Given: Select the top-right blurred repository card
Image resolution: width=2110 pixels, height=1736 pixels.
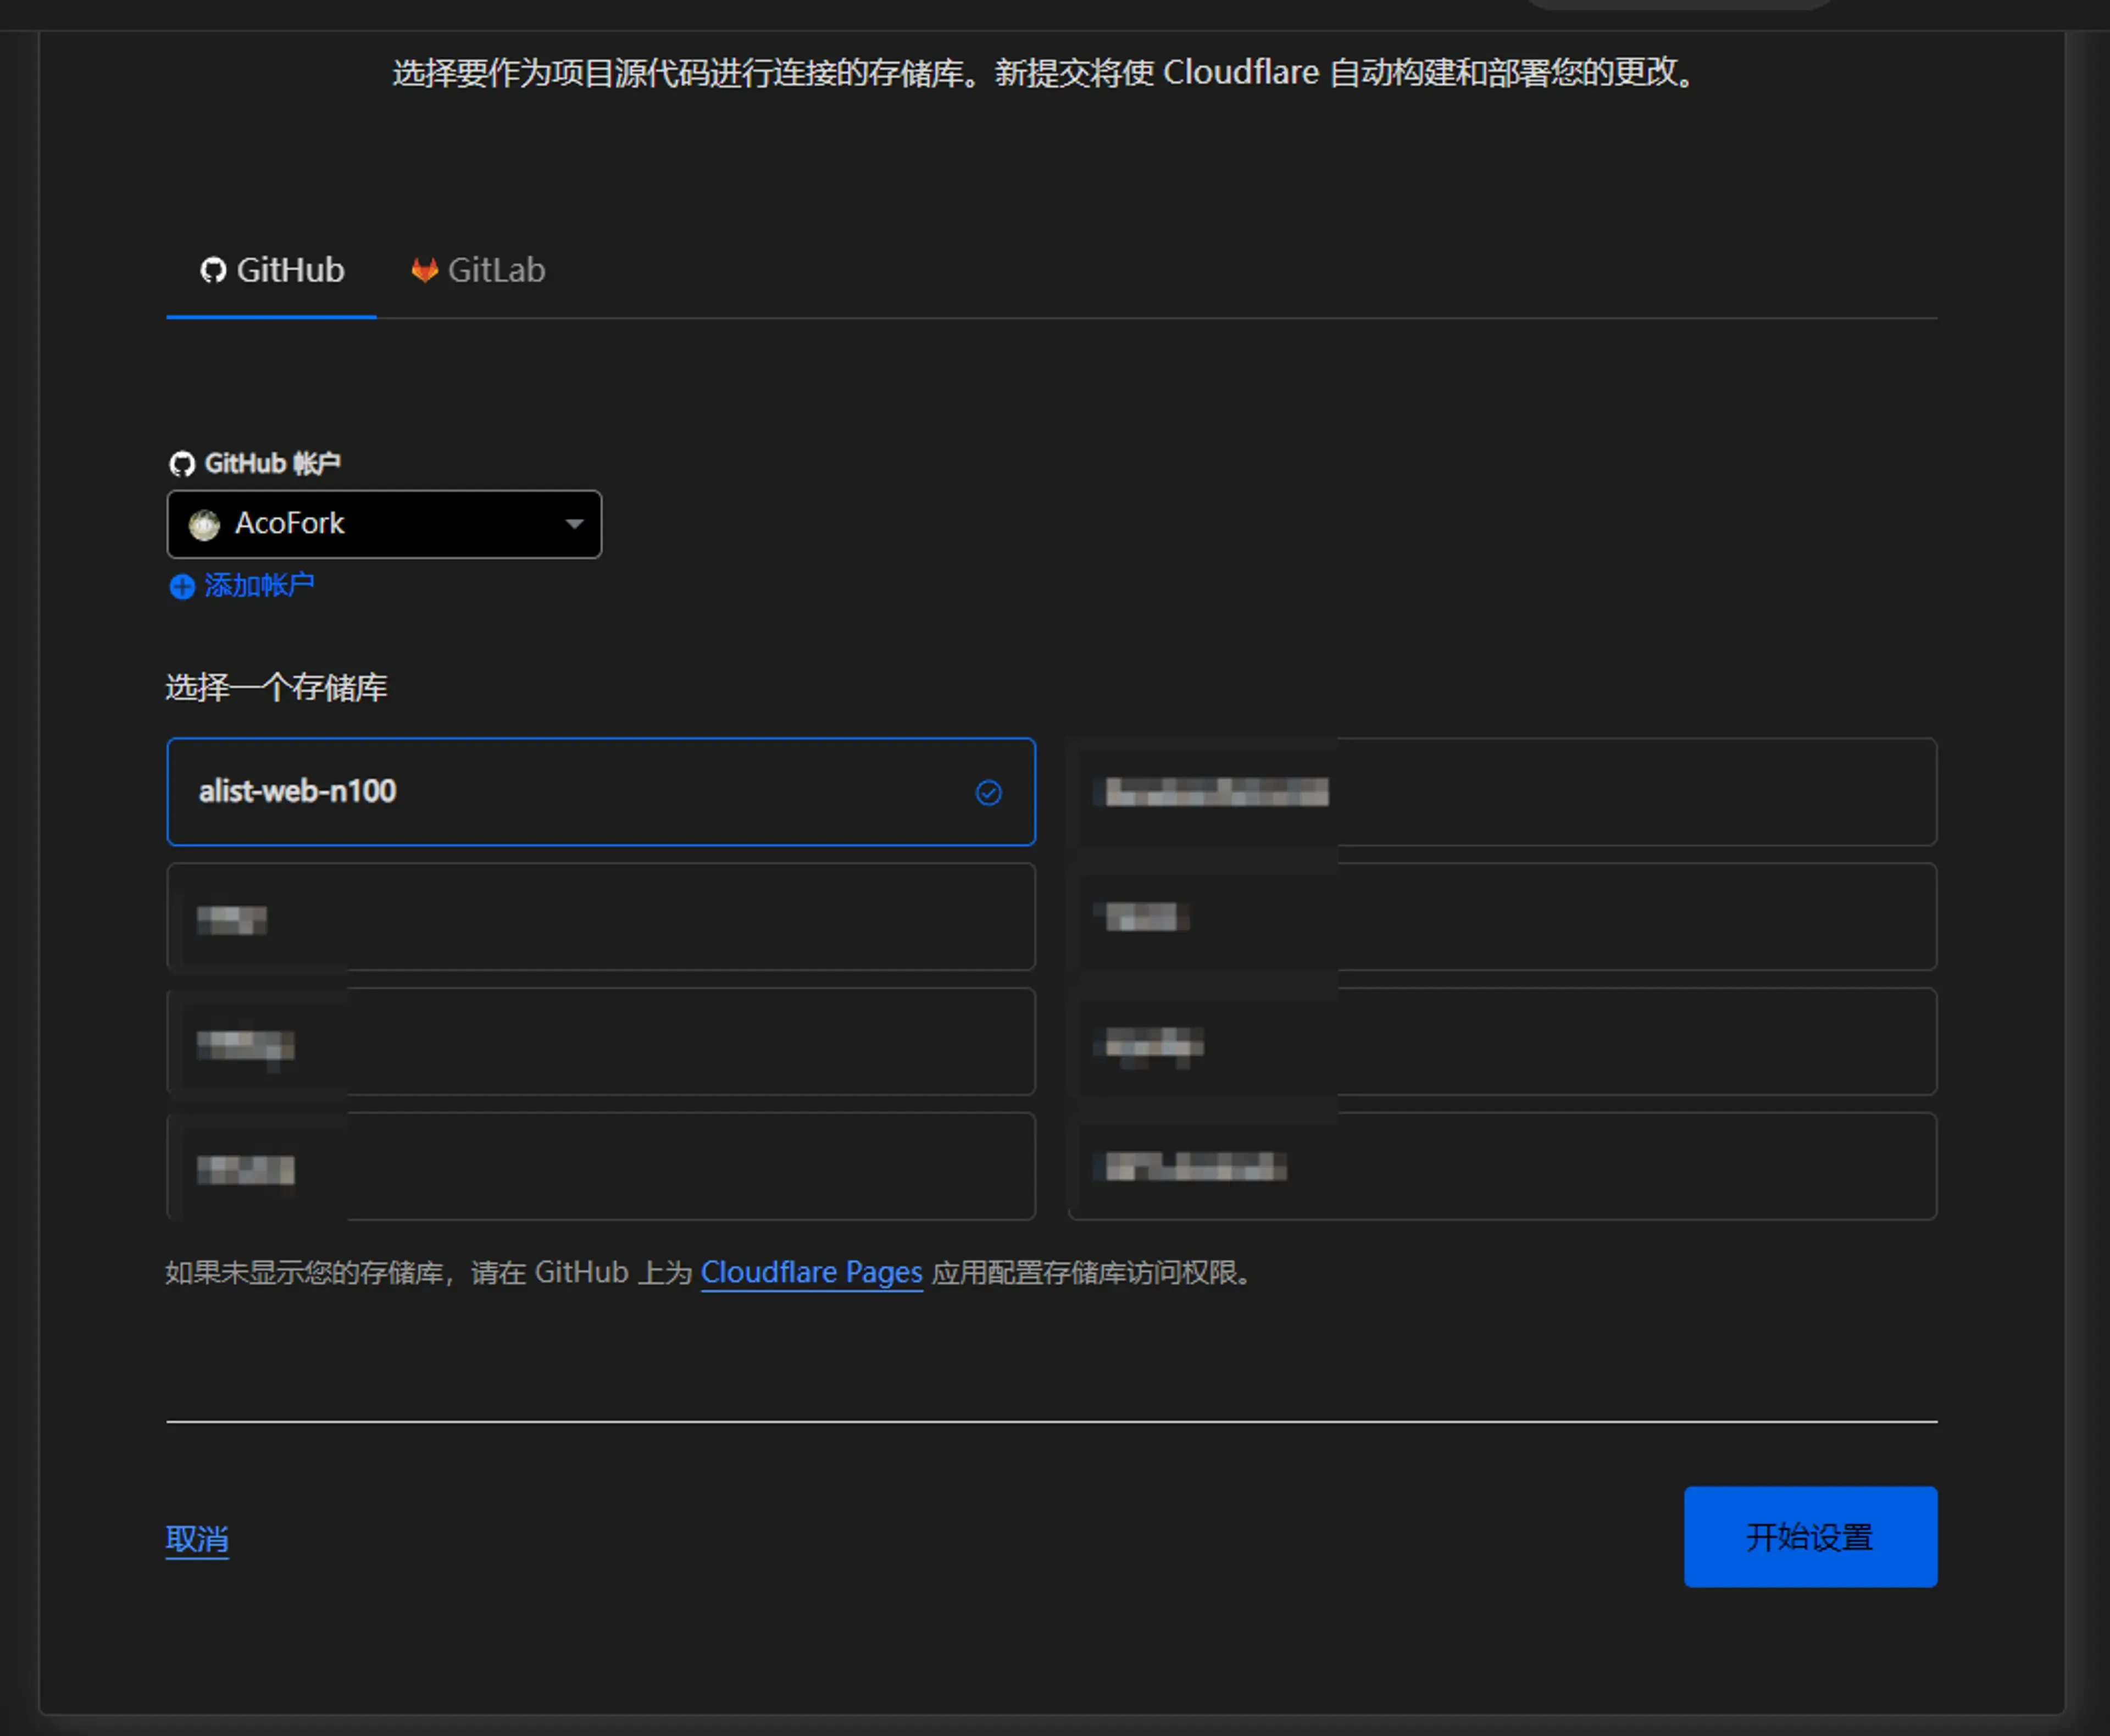Looking at the screenshot, I should click(x=1502, y=792).
